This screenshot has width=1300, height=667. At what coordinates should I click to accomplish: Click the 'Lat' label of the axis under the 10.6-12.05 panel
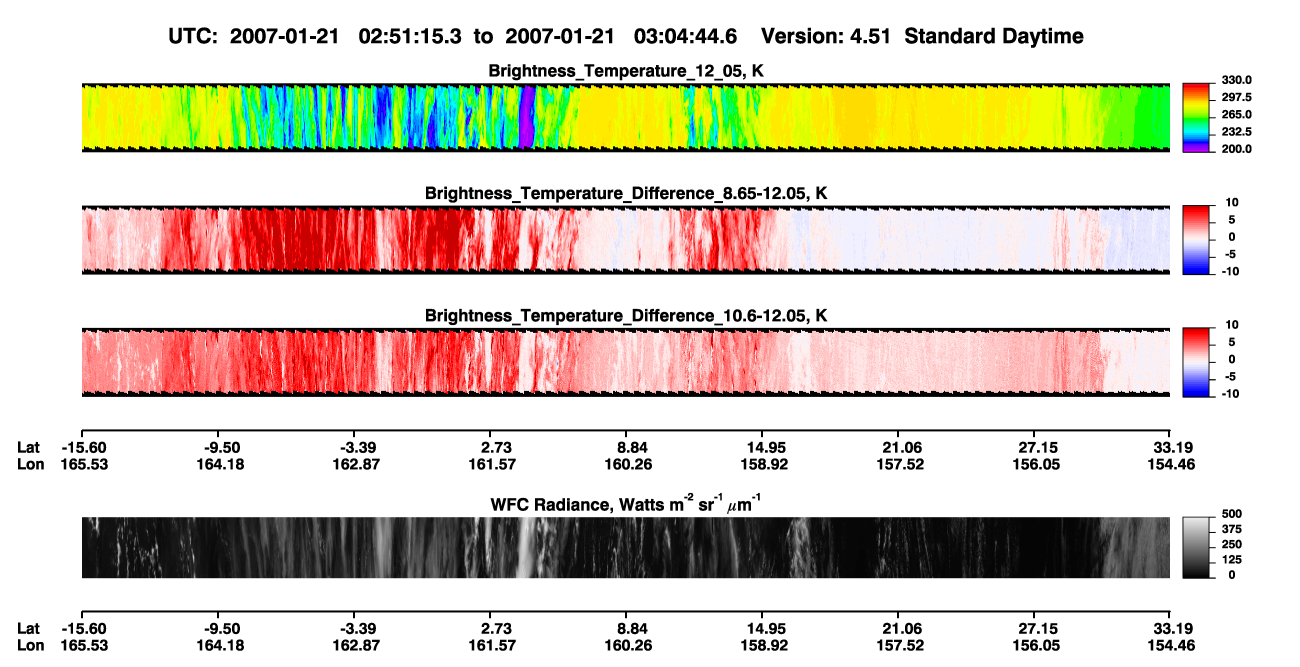click(29, 447)
